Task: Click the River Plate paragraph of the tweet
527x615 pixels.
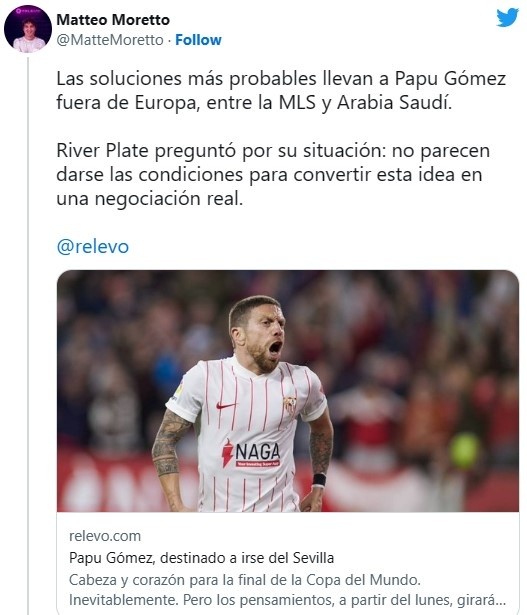Action: 273,175
